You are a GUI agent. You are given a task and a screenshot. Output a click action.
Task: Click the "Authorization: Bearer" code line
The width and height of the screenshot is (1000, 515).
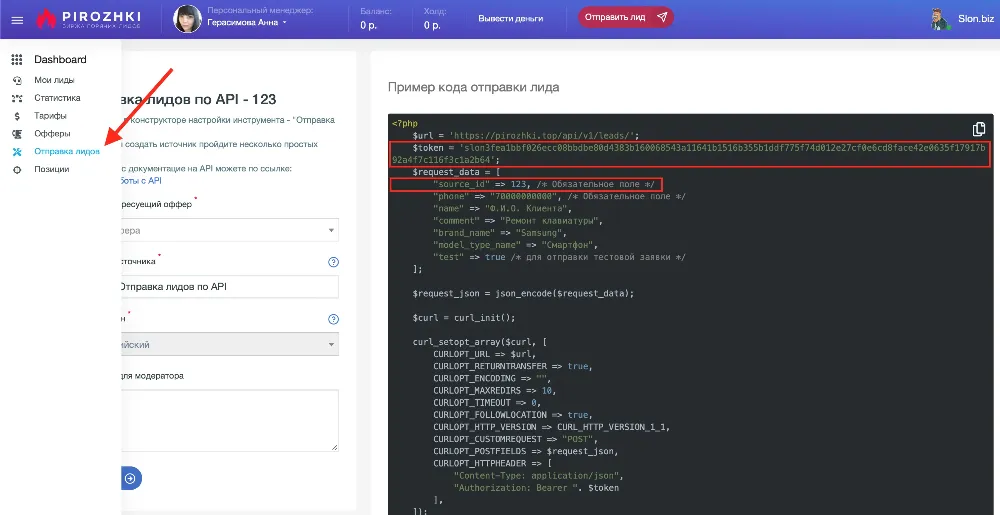[536, 488]
